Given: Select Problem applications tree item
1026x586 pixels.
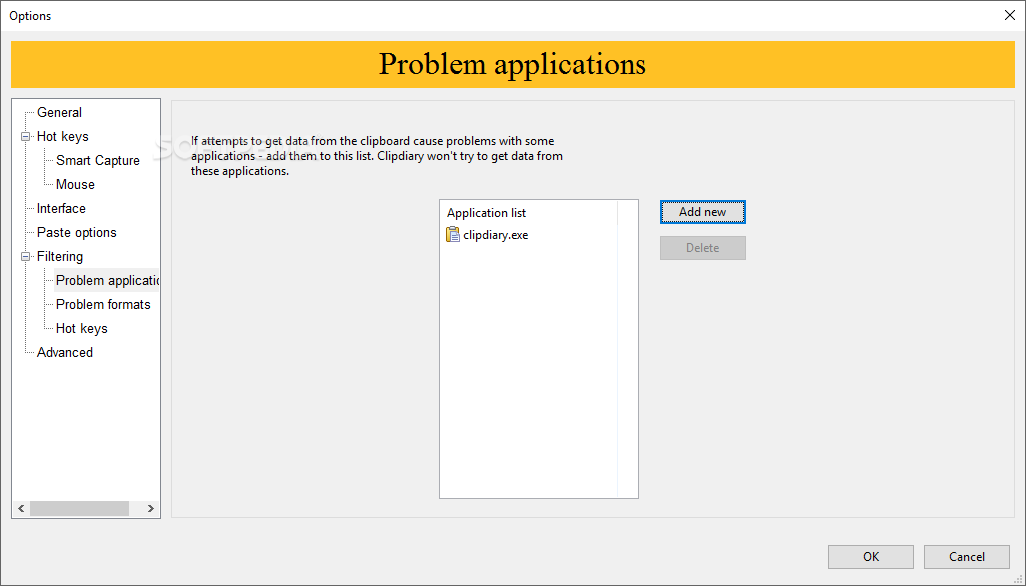Looking at the screenshot, I should coord(107,281).
